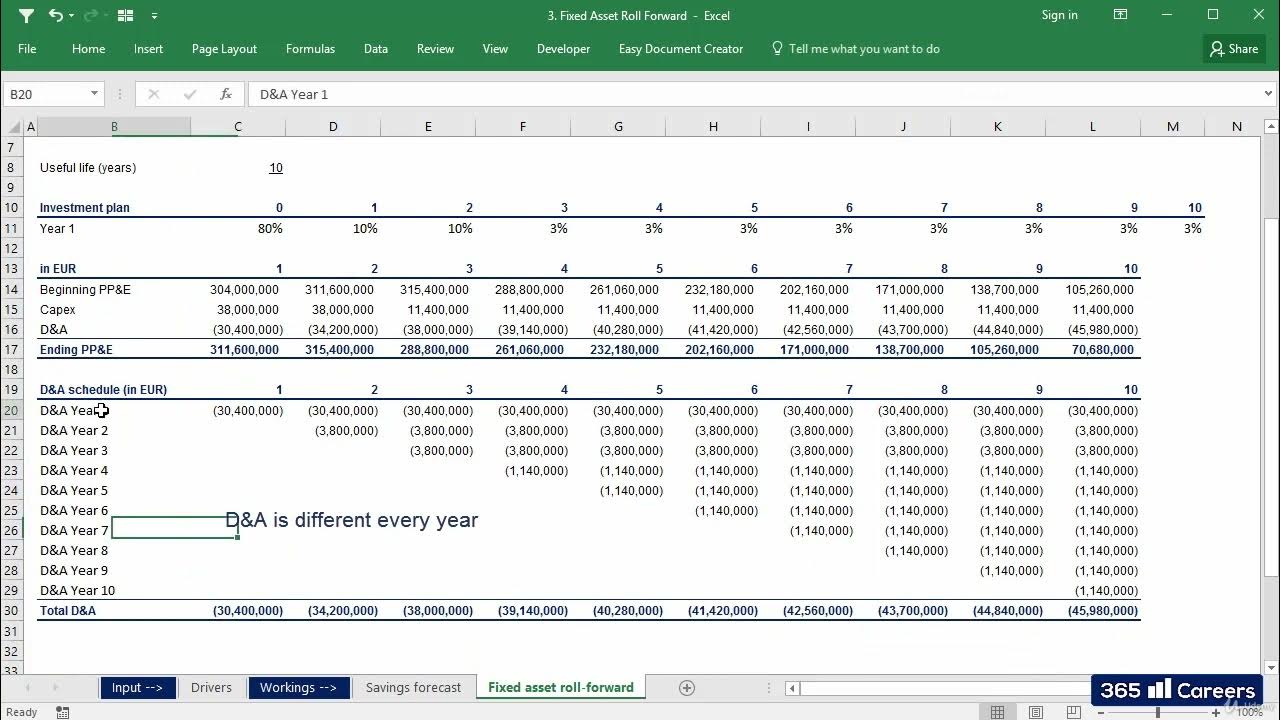Image resolution: width=1280 pixels, height=720 pixels.
Task: Switch to the Review tab
Action: click(435, 49)
